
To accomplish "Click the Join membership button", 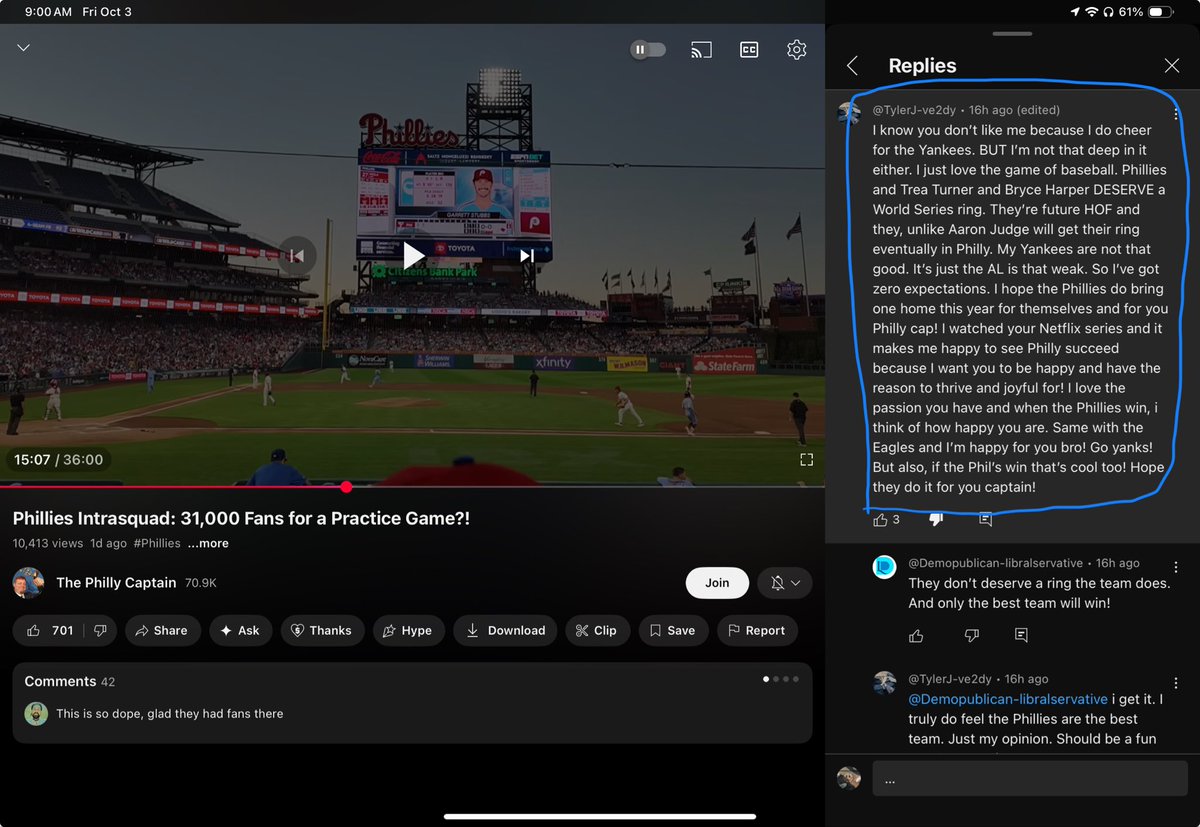I will [717, 583].
